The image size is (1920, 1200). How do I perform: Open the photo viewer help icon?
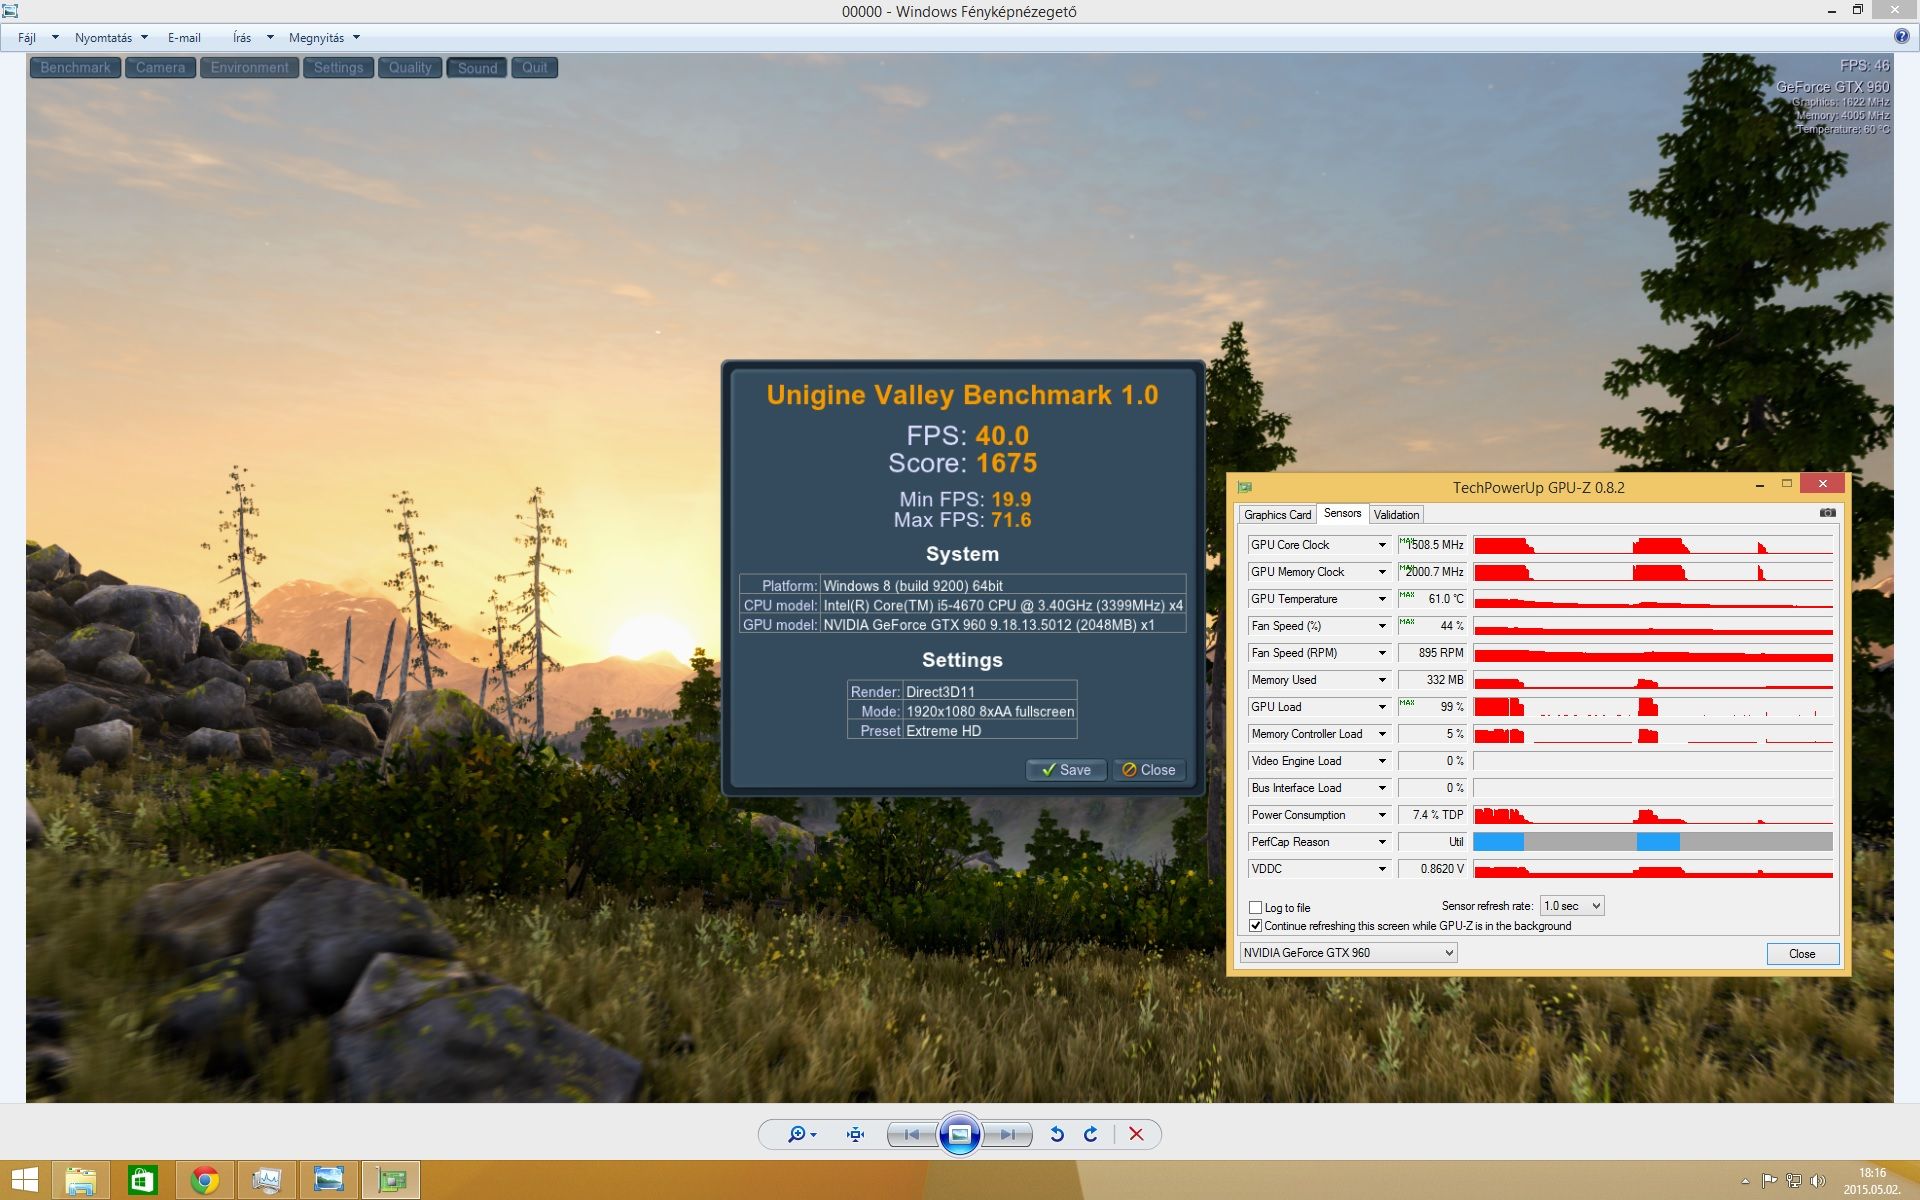tap(1901, 37)
